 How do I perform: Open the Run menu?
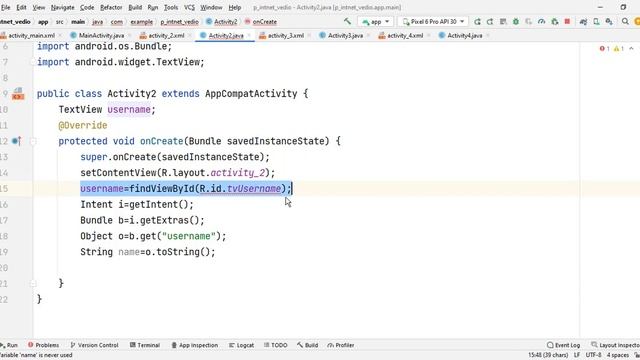(153, 7)
